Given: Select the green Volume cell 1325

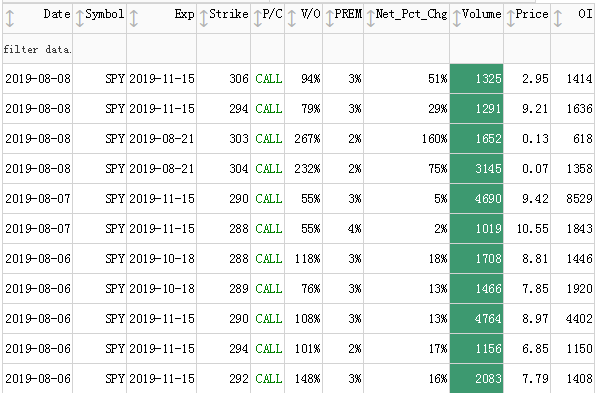Looking at the screenshot, I should [x=477, y=78].
